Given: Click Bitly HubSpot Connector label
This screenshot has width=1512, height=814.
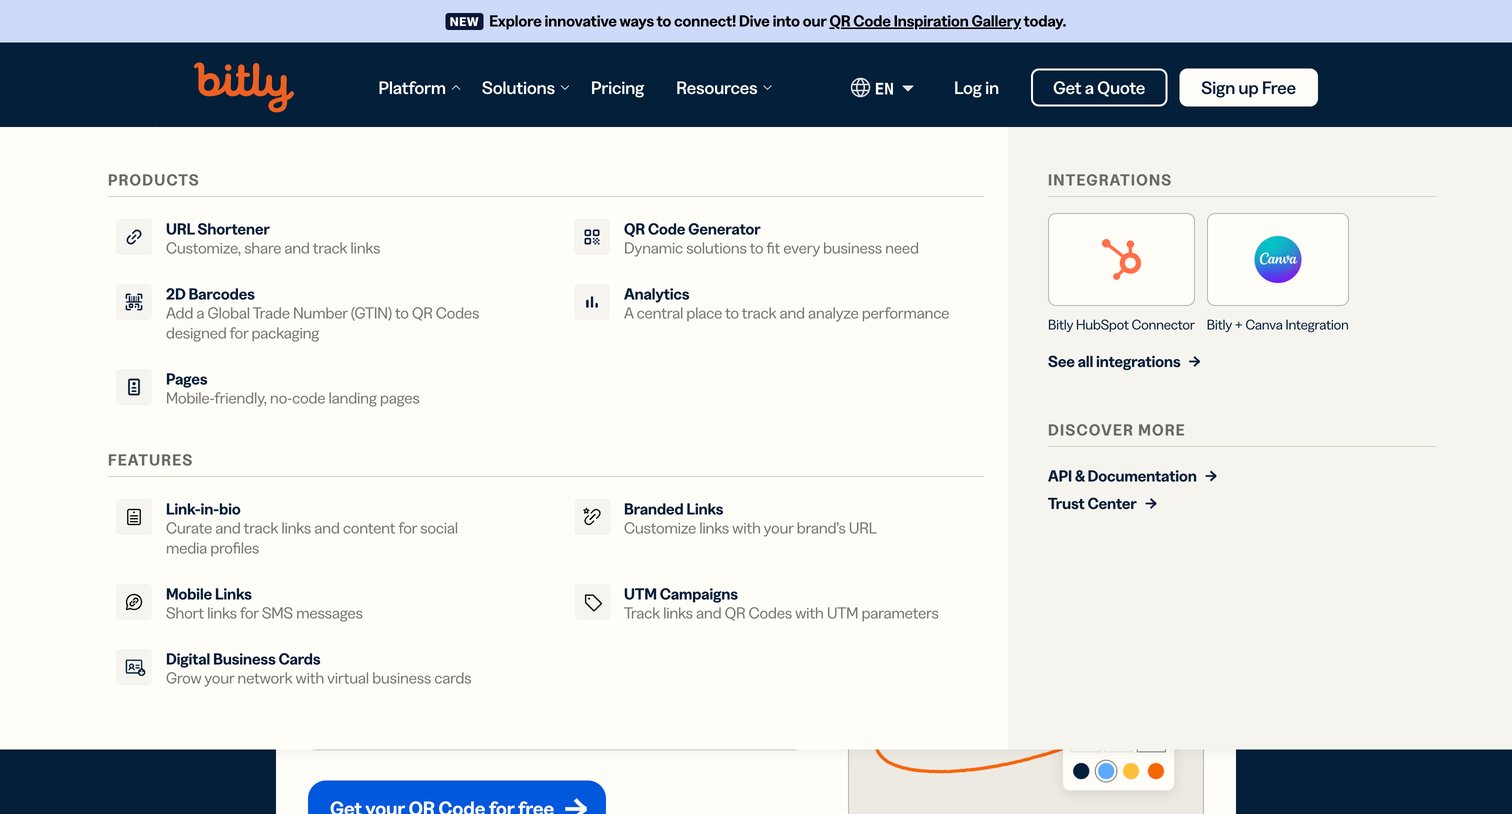Looking at the screenshot, I should (1121, 325).
